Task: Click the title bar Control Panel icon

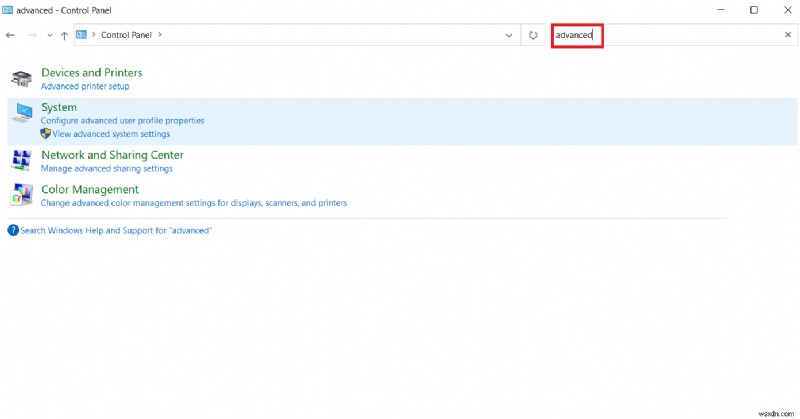Action: pos(8,10)
